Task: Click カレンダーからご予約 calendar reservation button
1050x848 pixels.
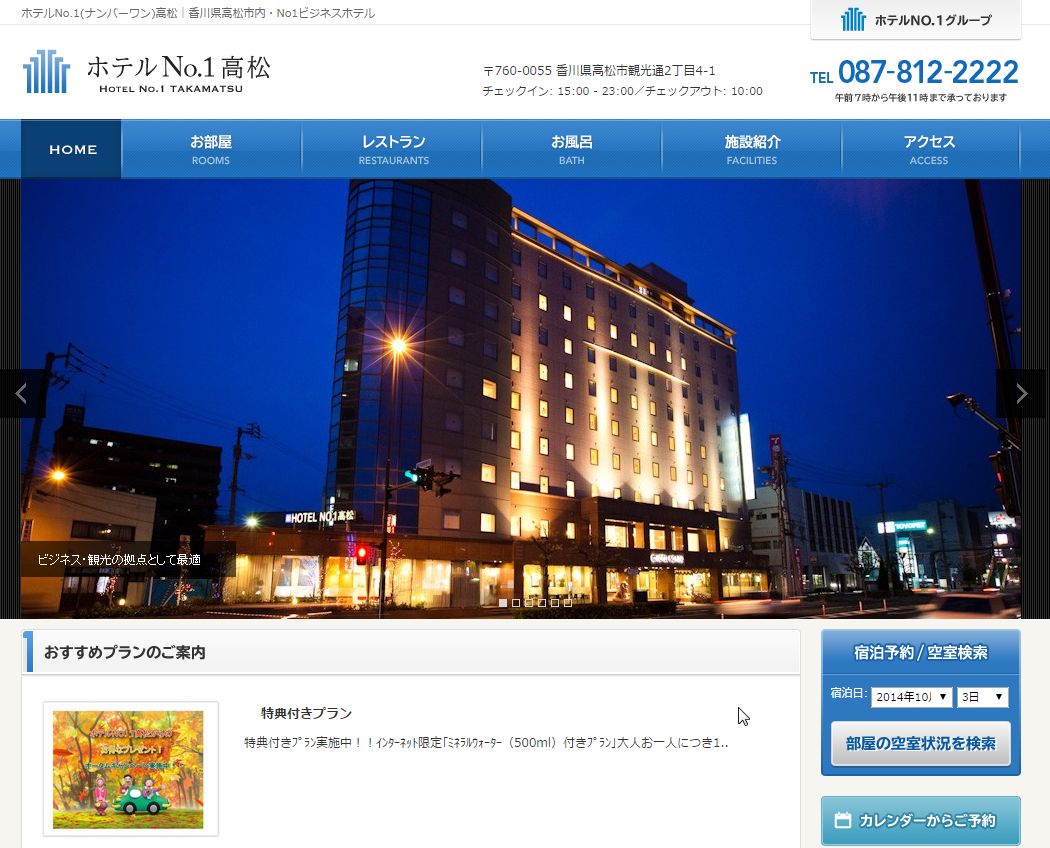Action: click(920, 821)
